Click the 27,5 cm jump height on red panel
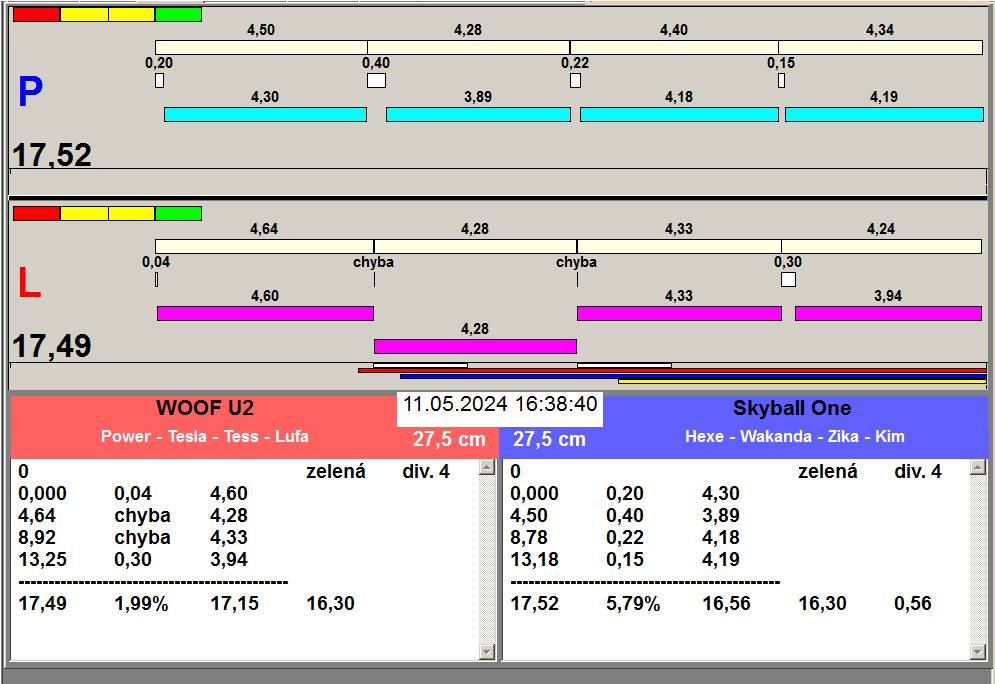The width and height of the screenshot is (995, 684). (x=449, y=439)
